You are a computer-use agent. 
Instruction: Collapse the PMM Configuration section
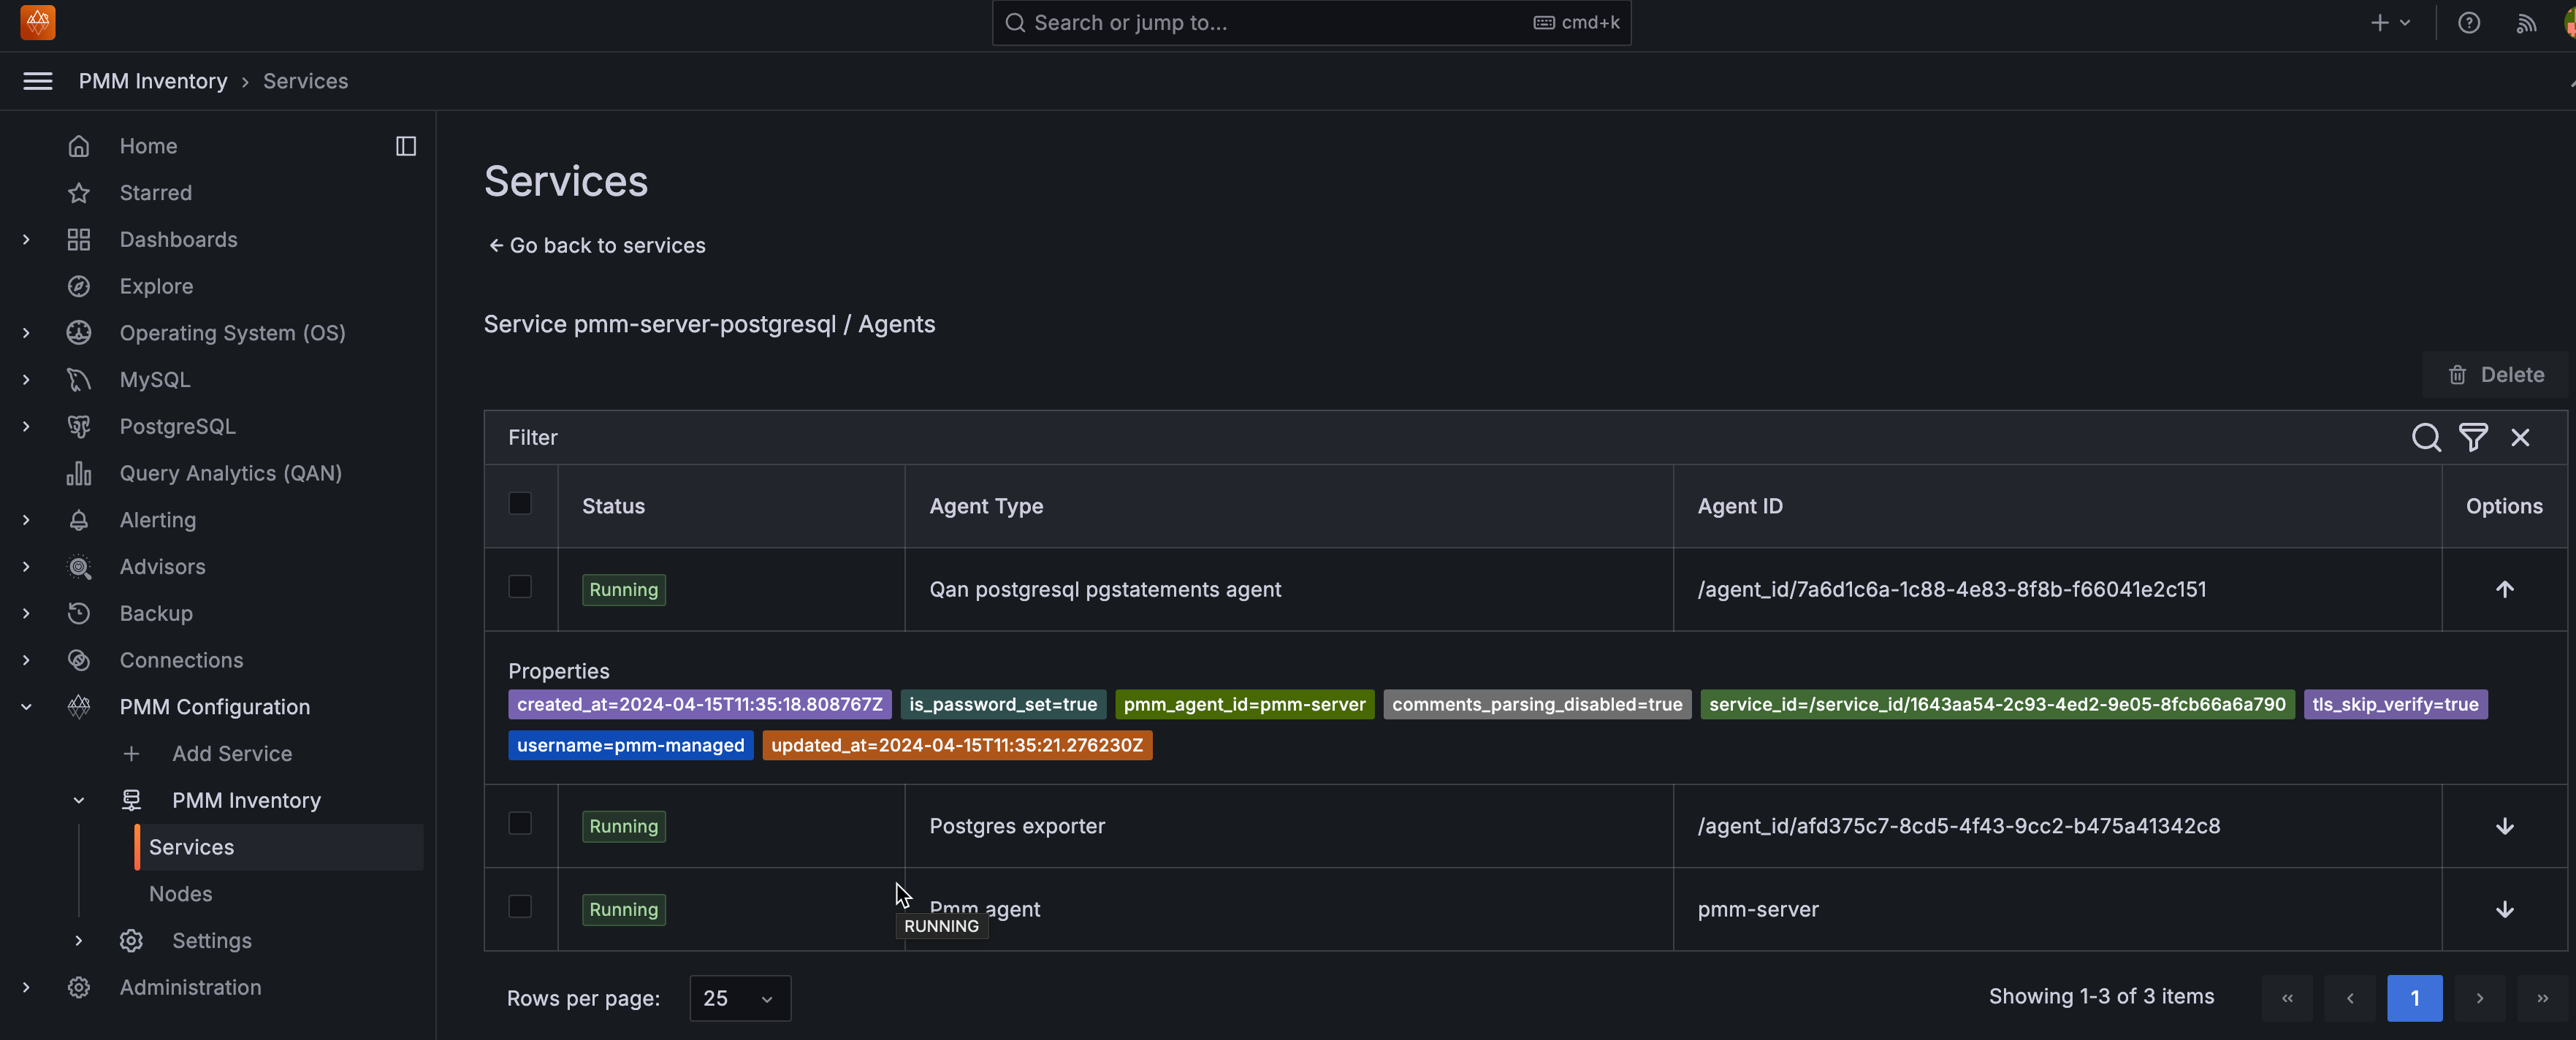[x=25, y=706]
